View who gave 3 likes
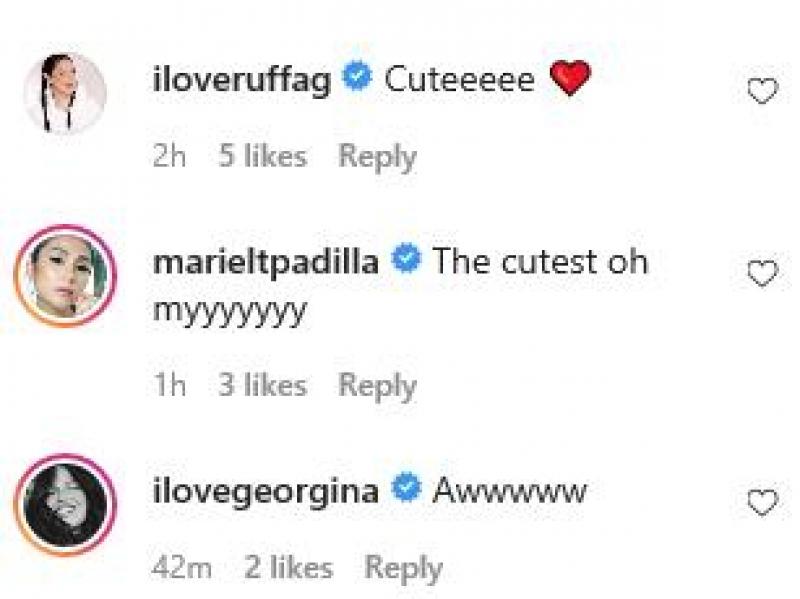 [x=262, y=385]
